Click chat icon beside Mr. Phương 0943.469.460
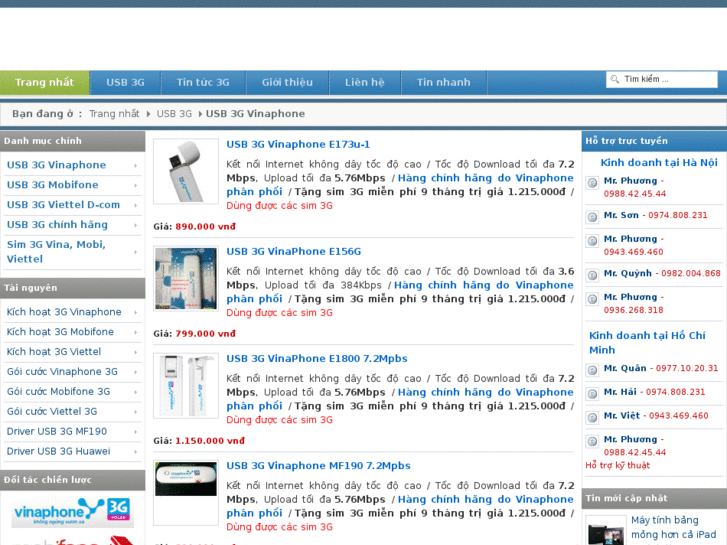Screen dimensions: 727x545 click(592, 240)
